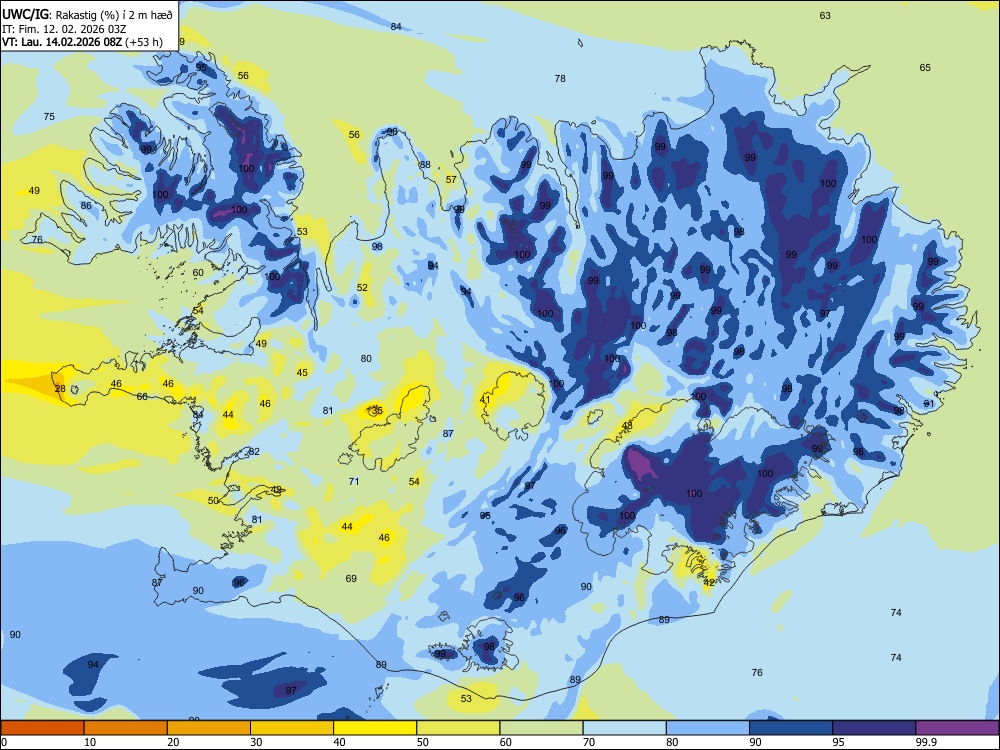Click the dark orange 0–10 legend swatch
This screenshot has width=1000, height=750.
pos(42,728)
